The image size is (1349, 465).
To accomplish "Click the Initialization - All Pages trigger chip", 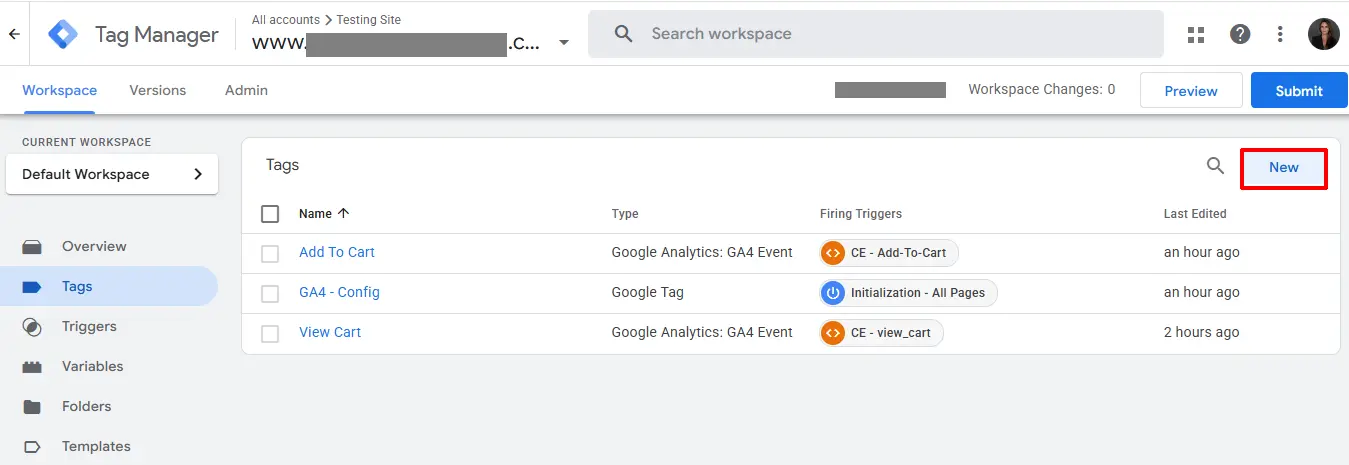I will click(x=908, y=293).
